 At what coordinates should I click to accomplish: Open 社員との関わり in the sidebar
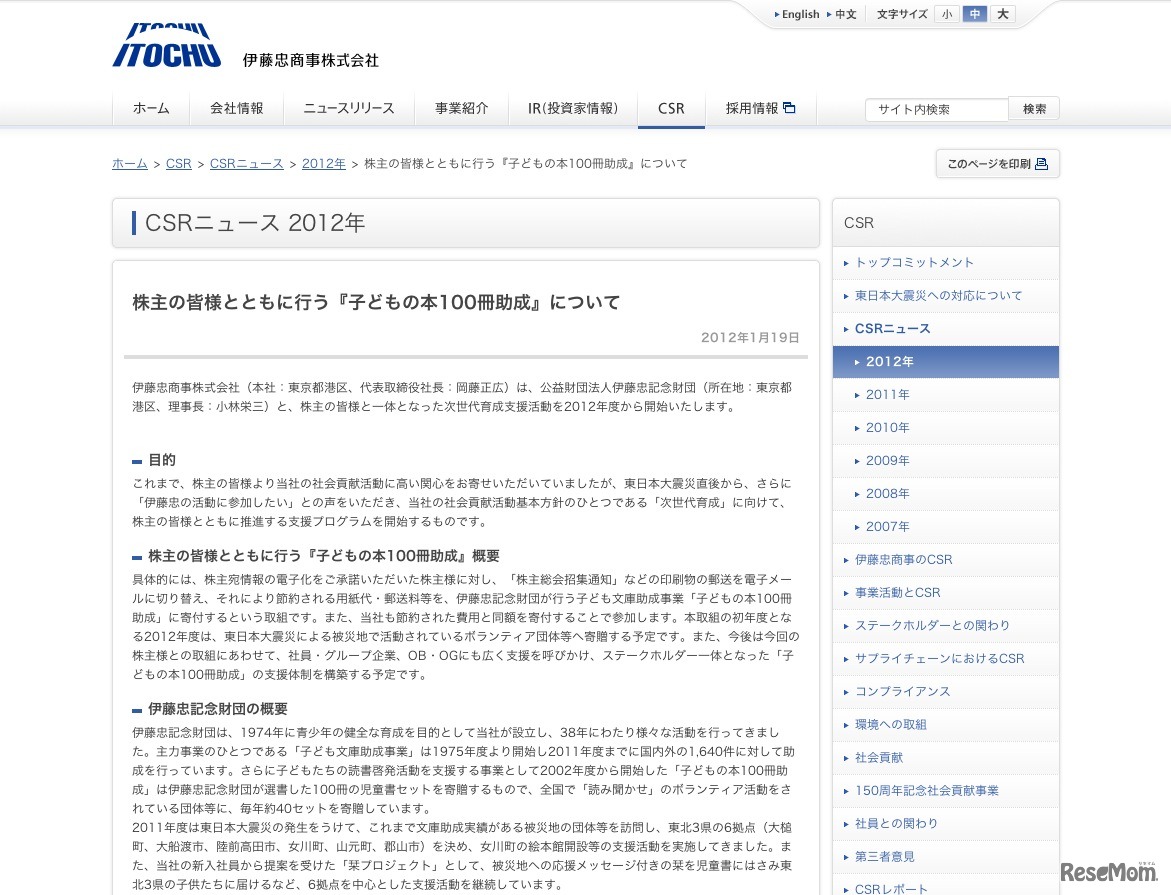(945, 823)
